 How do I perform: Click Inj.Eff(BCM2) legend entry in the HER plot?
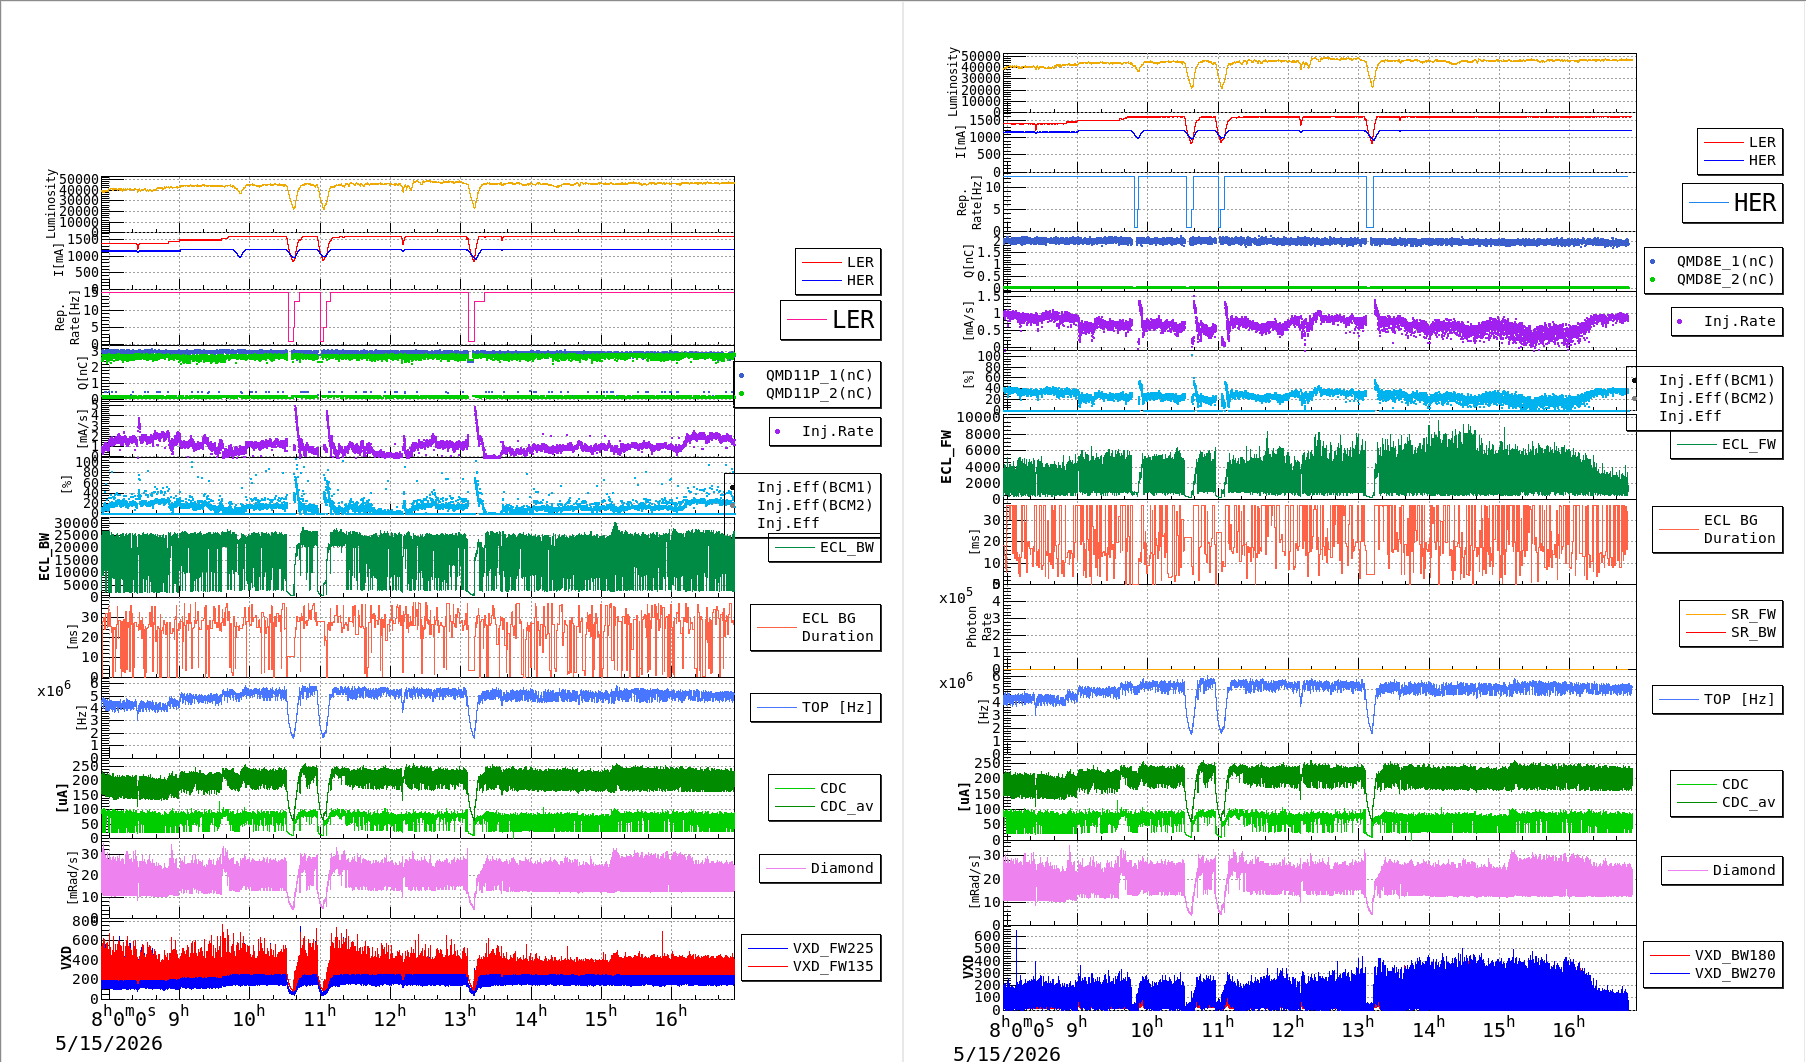1705,398
